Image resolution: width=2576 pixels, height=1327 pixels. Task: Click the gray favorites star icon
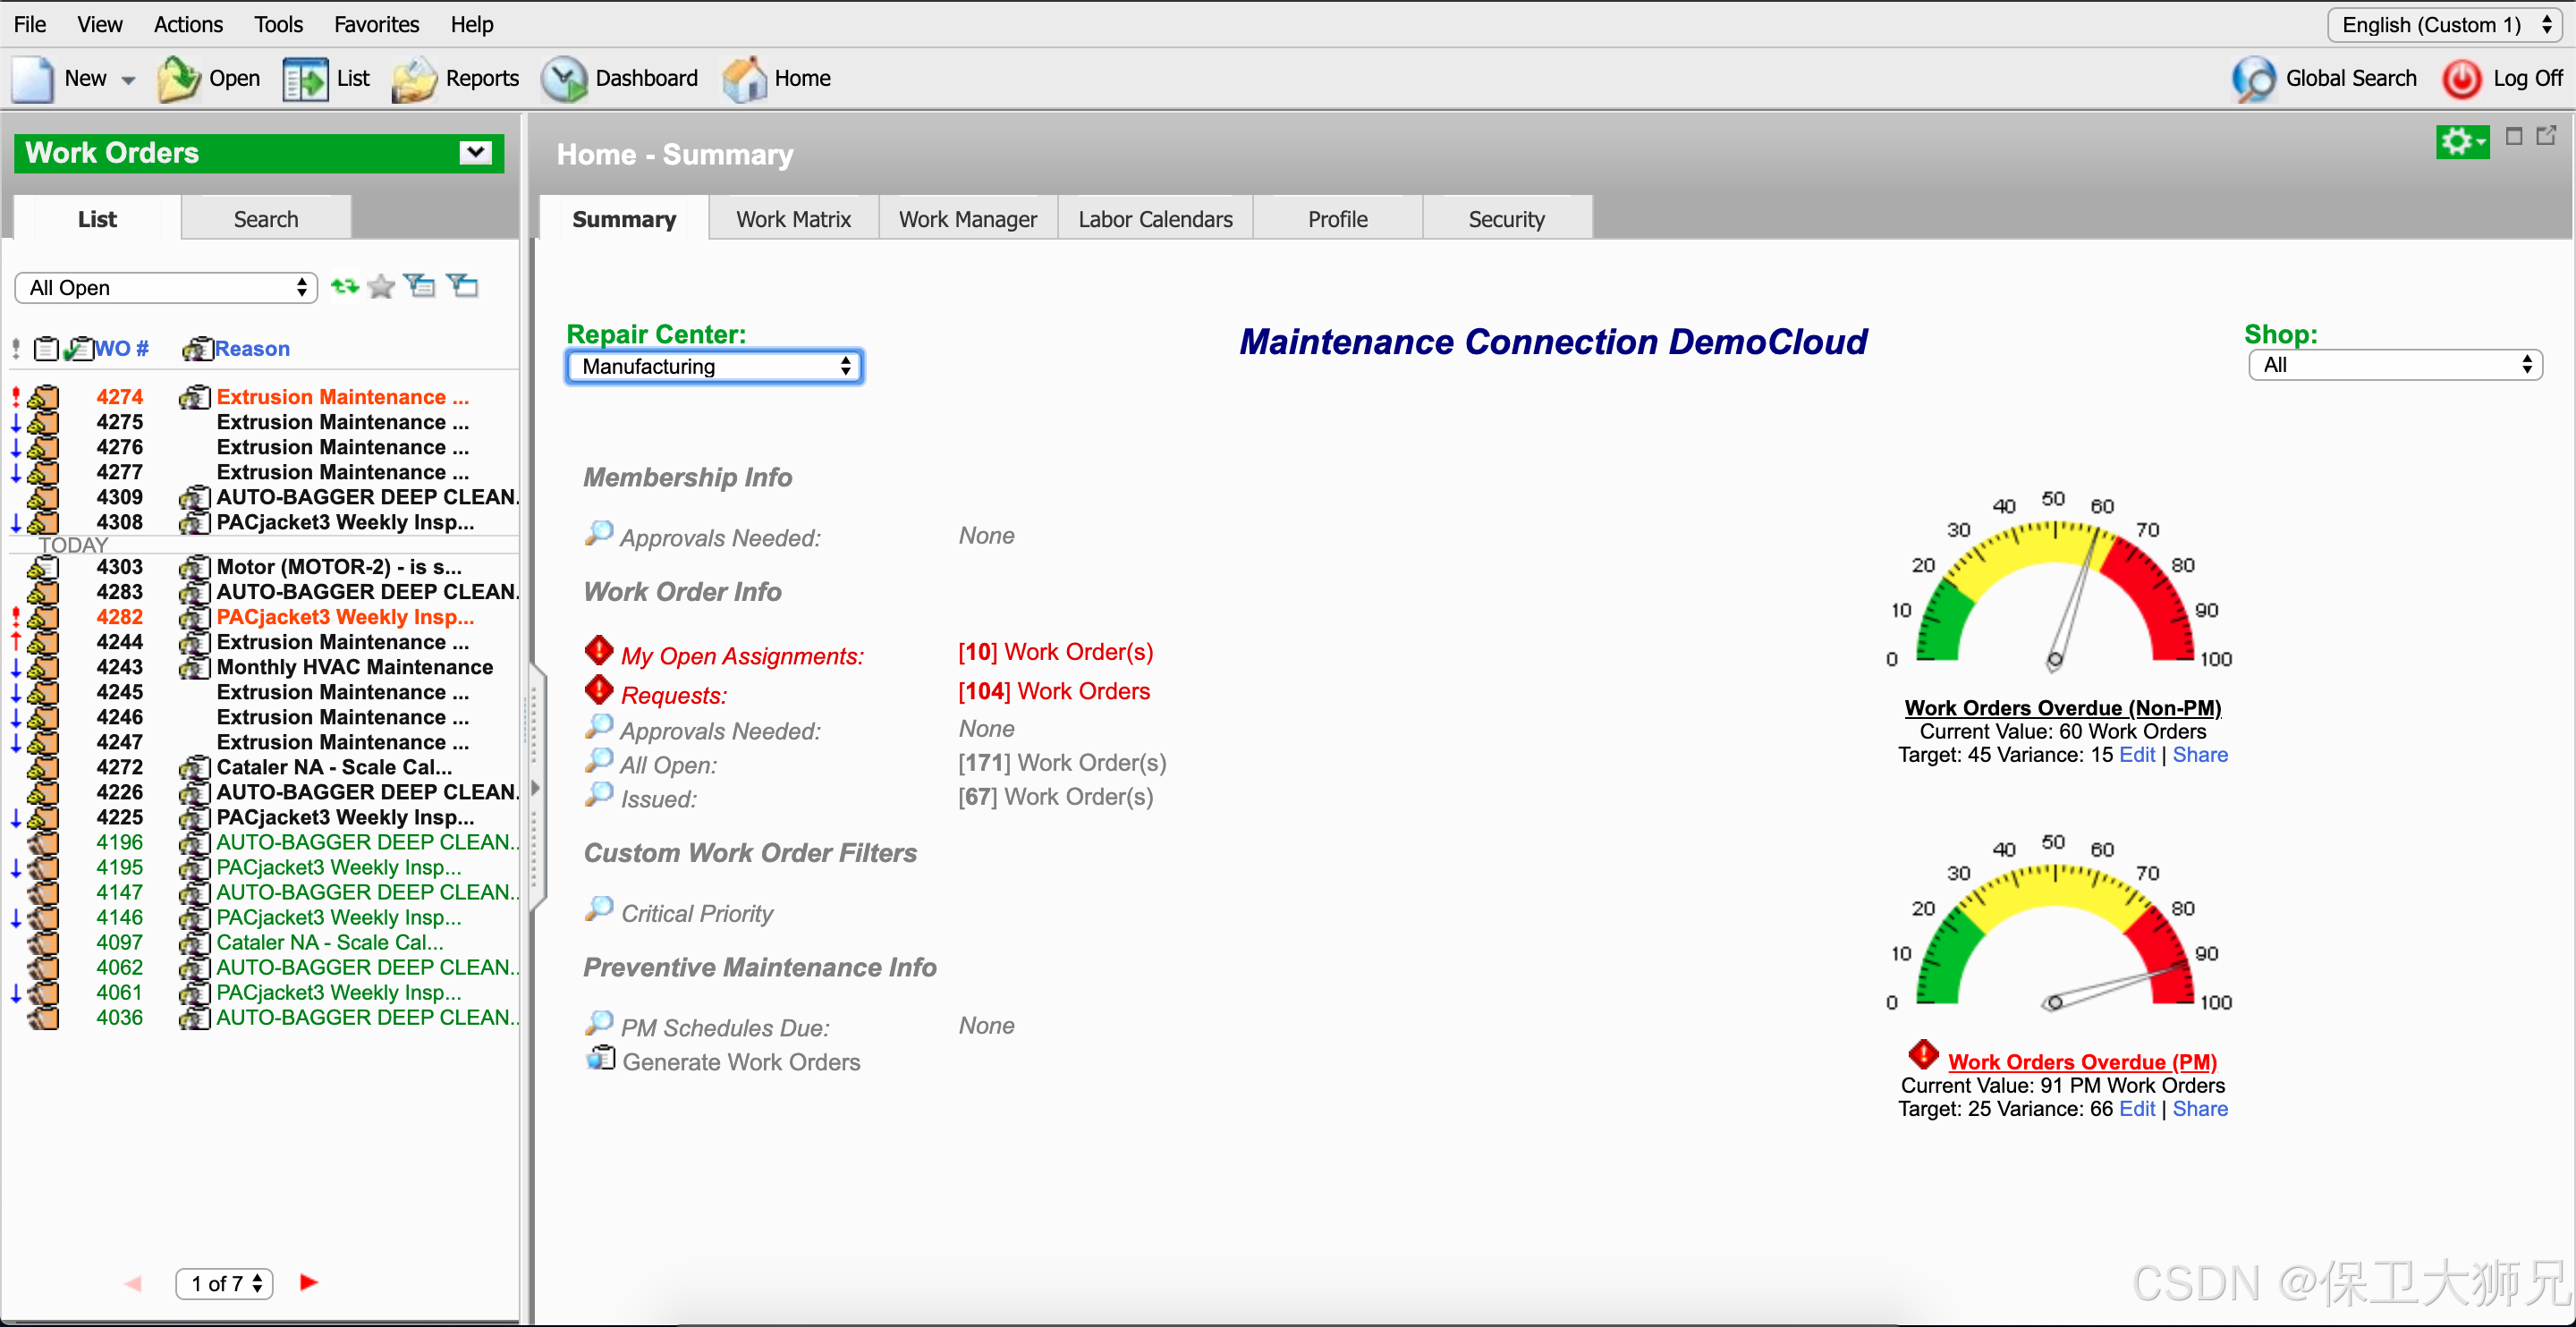coord(381,287)
